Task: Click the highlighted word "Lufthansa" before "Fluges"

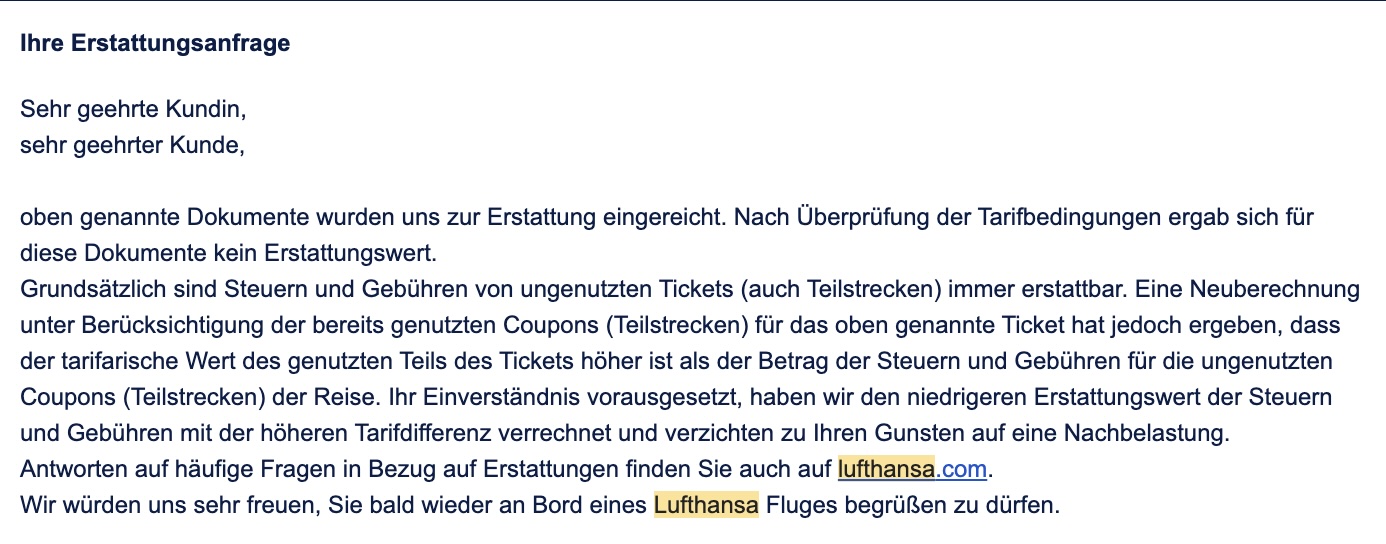Action: [x=706, y=504]
